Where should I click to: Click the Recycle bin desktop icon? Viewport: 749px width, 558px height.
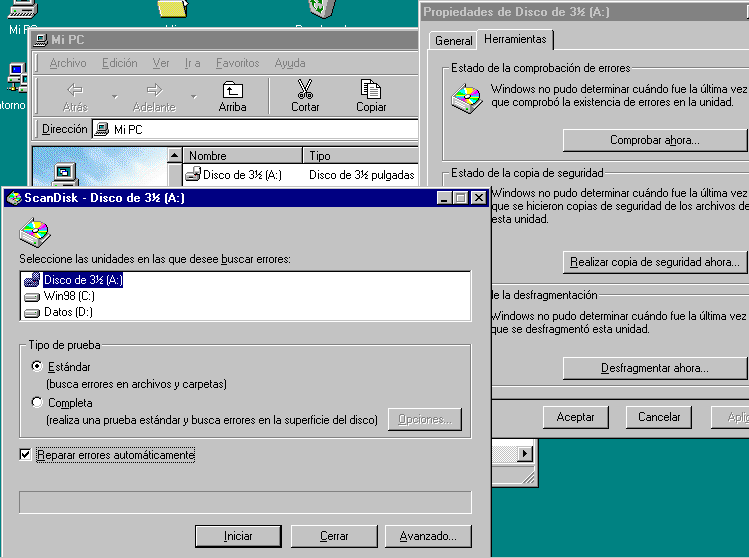pos(322,9)
